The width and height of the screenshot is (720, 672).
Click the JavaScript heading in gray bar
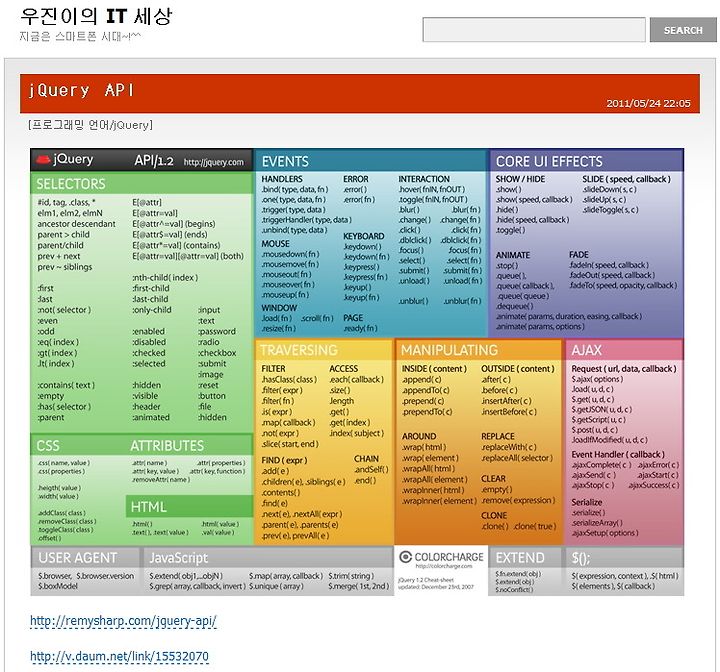click(179, 558)
